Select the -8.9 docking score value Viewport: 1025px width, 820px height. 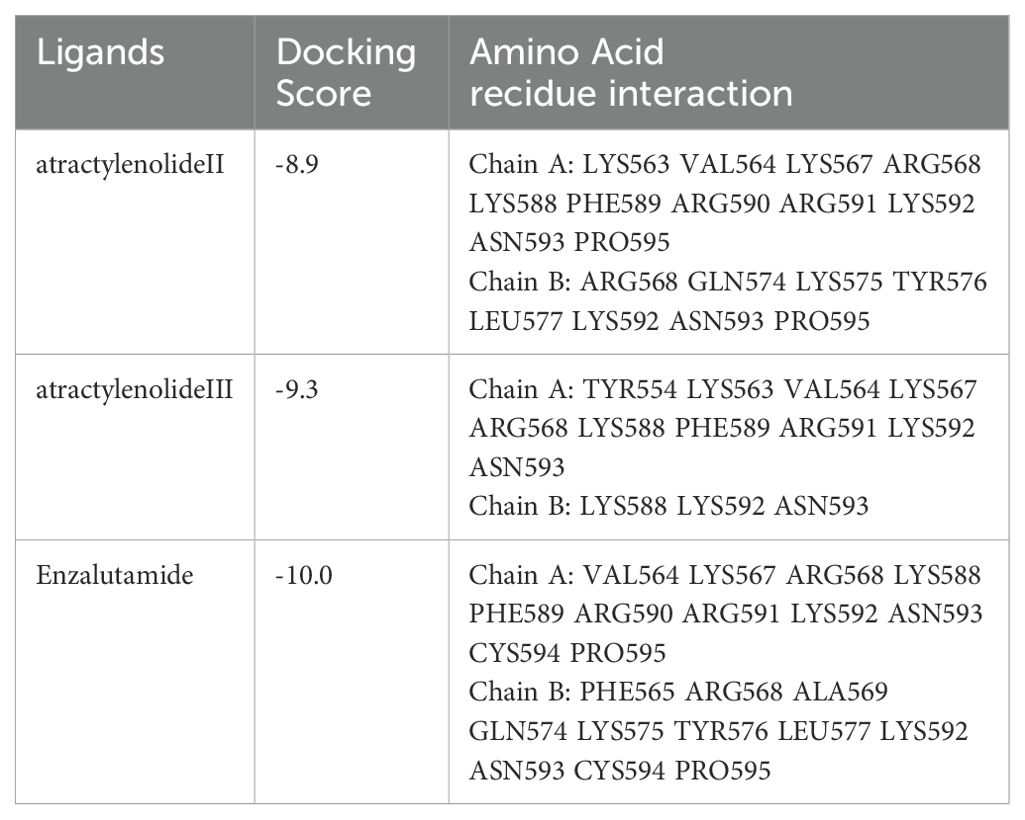click(297, 164)
